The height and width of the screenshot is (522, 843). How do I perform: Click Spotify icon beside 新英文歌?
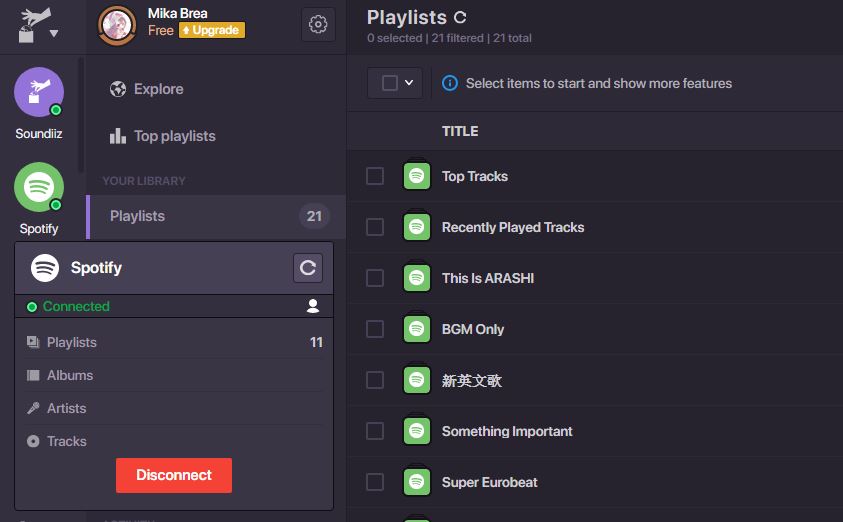coord(417,380)
